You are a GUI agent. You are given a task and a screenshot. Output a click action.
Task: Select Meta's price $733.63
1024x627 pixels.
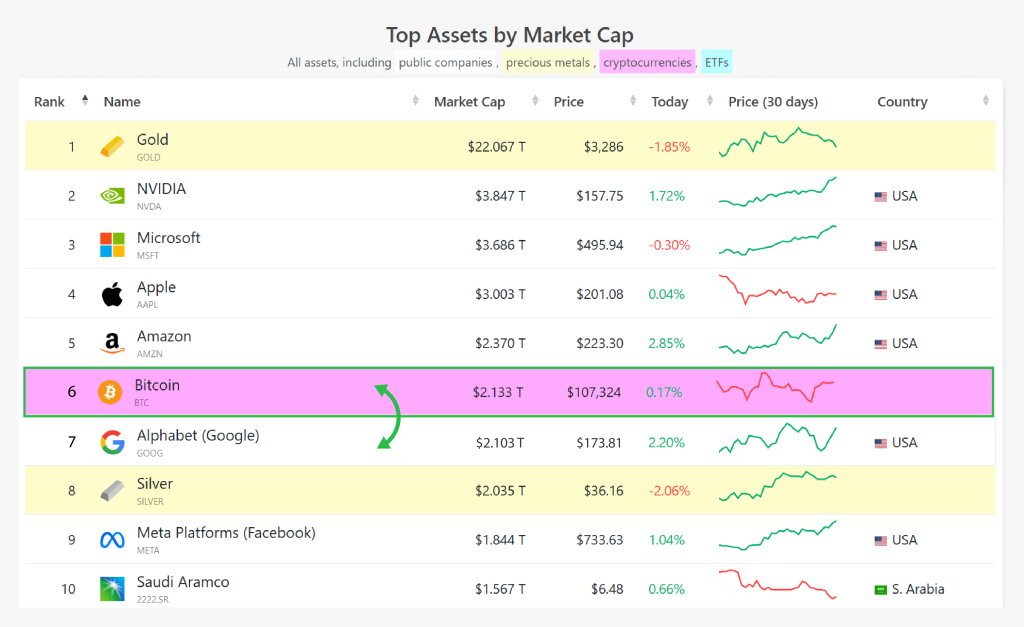click(x=600, y=540)
